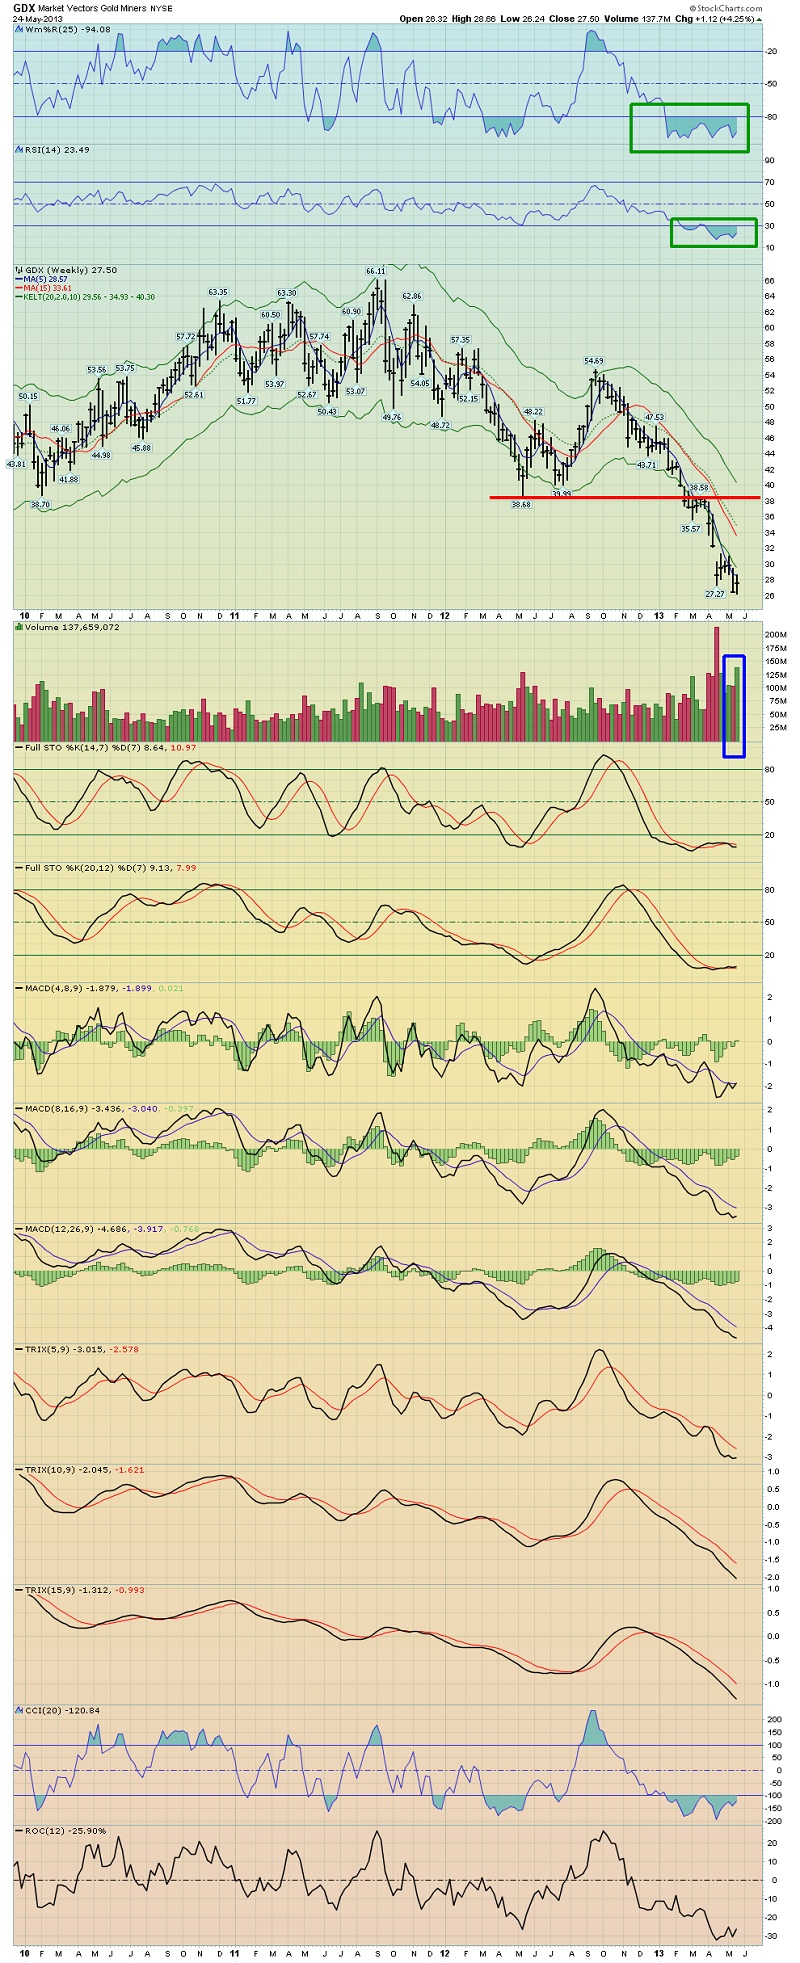The image size is (800, 1963).
Task: Click the '38.68' low price label
Action: coord(521,505)
